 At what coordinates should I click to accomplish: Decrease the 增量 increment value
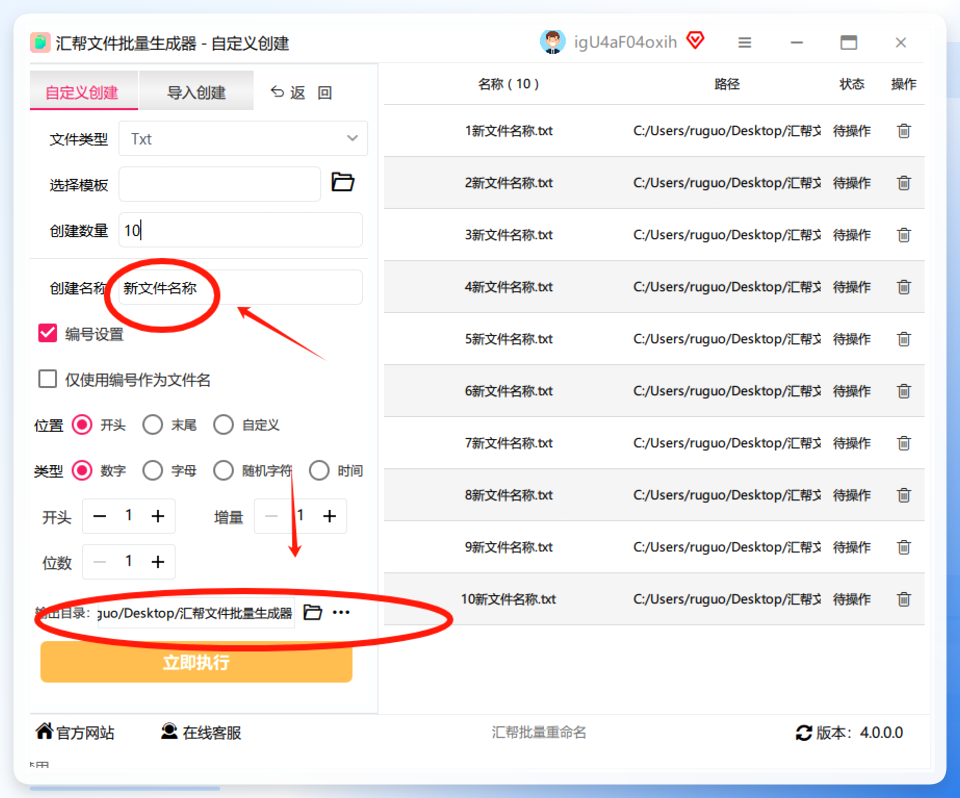tap(271, 516)
